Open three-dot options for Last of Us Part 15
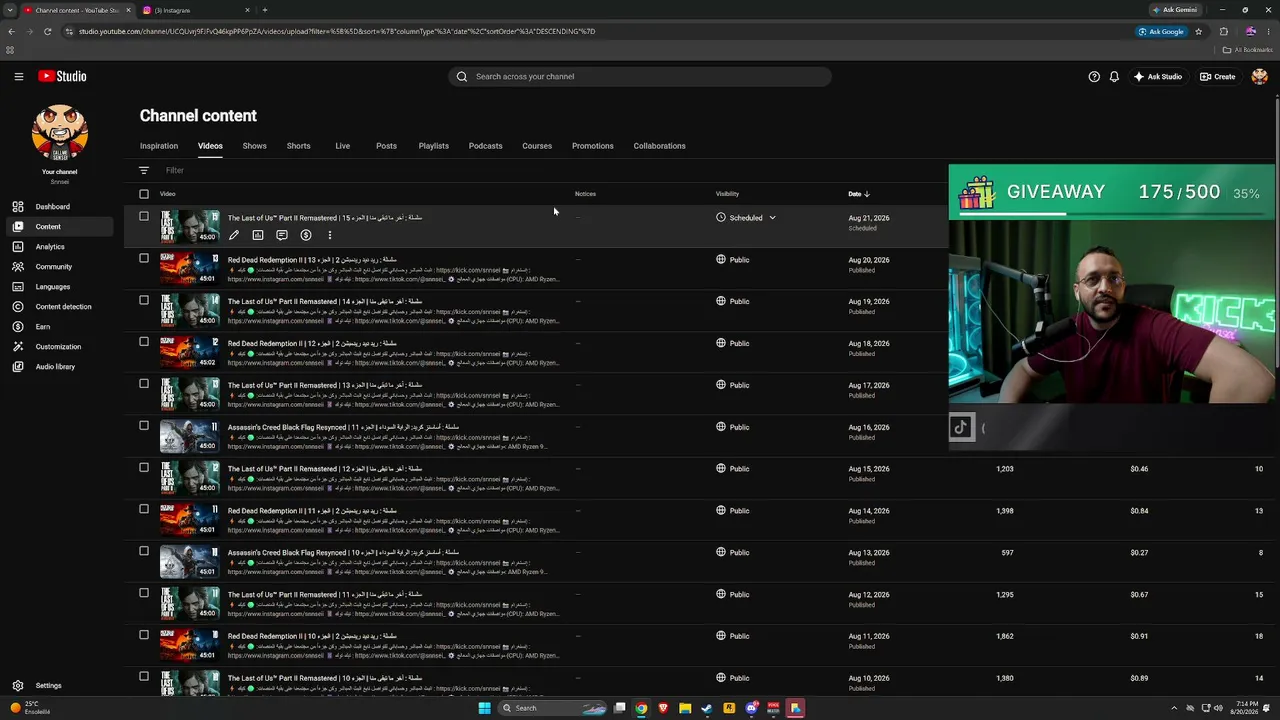This screenshot has width=1280, height=720. 330,236
